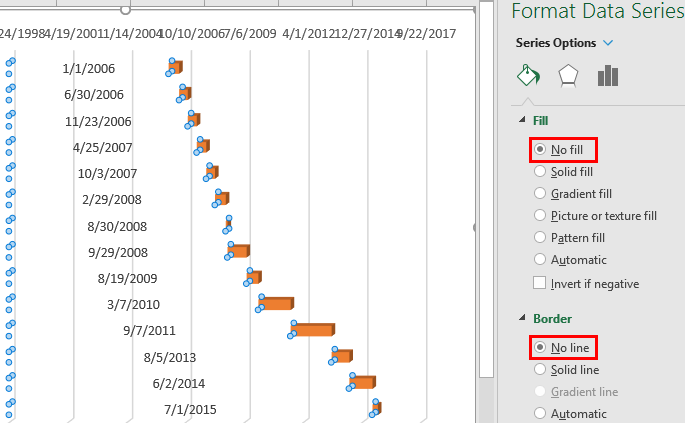Click the chart top-center resize handle
The width and height of the screenshot is (685, 423).
tap(125, 9)
